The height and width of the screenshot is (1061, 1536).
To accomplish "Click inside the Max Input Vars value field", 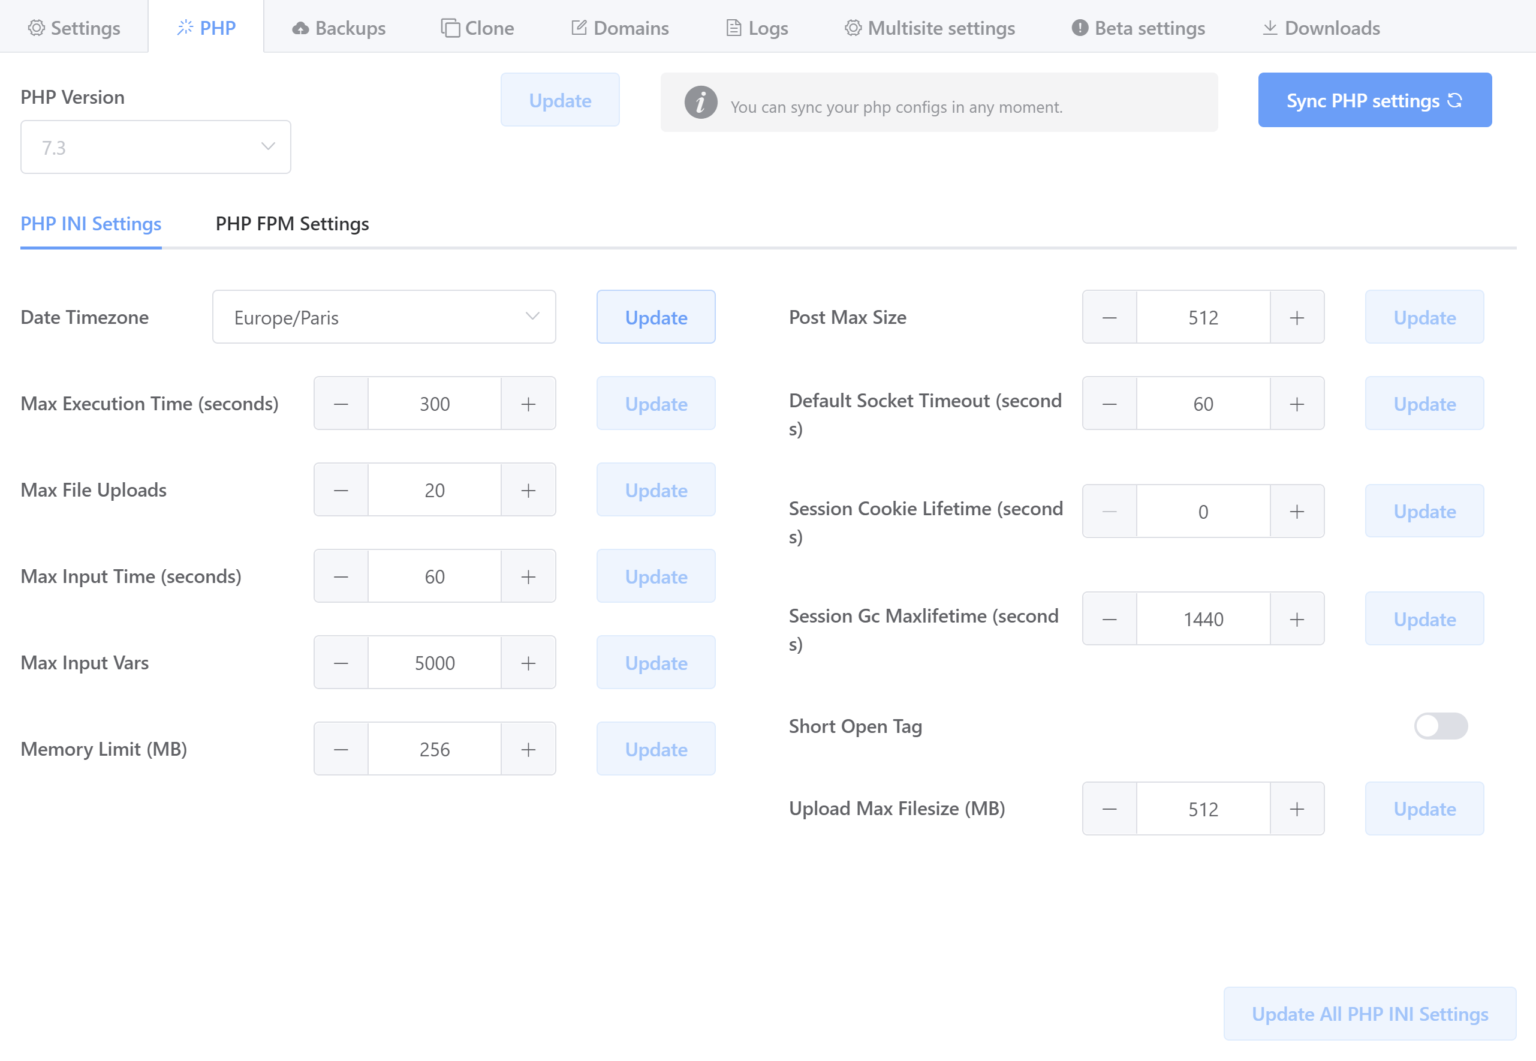I will tap(434, 662).
